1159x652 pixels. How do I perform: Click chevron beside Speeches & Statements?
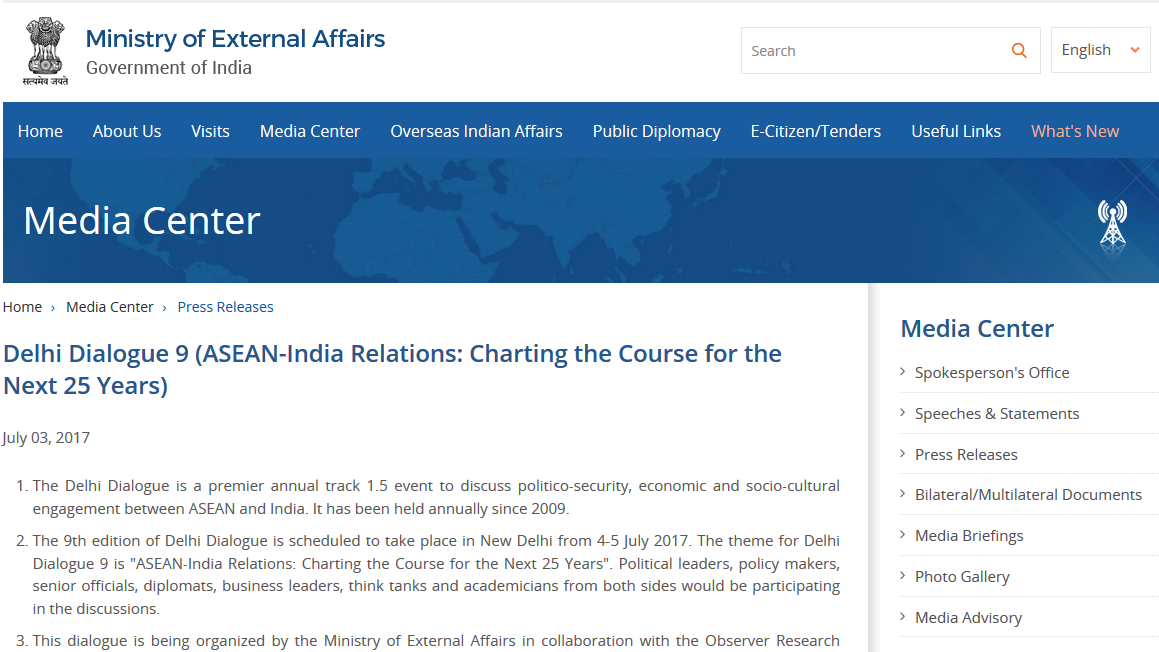click(903, 412)
